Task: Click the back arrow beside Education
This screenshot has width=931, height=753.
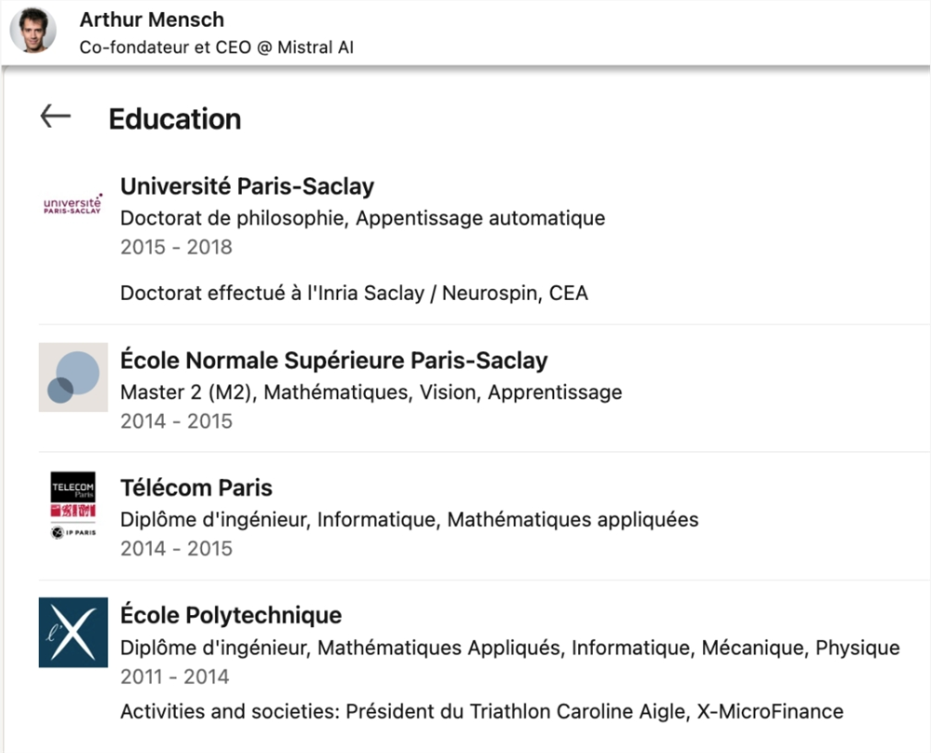Action: click(55, 117)
